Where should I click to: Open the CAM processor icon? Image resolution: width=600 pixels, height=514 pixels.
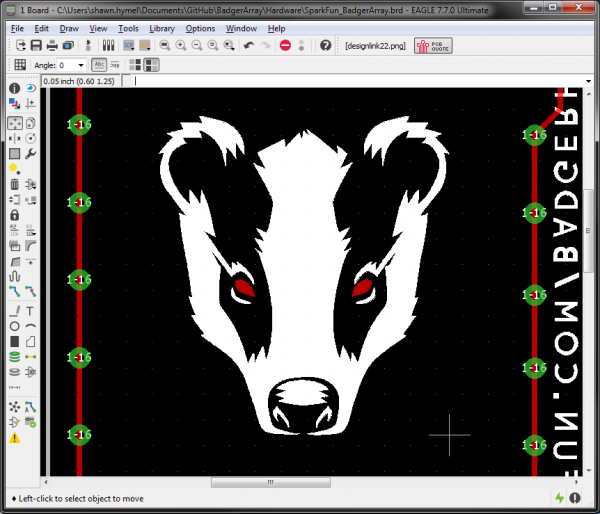(68, 46)
